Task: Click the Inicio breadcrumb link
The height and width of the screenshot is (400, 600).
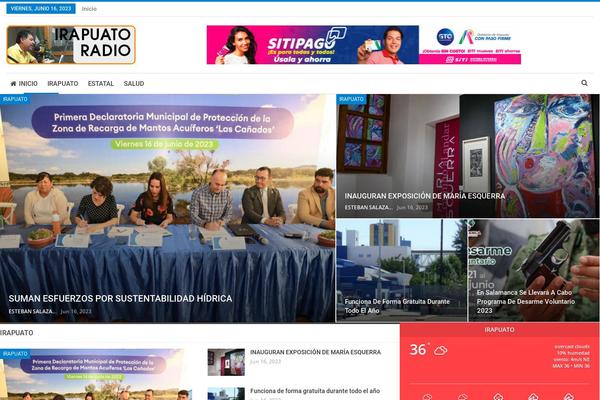Action: pos(89,9)
